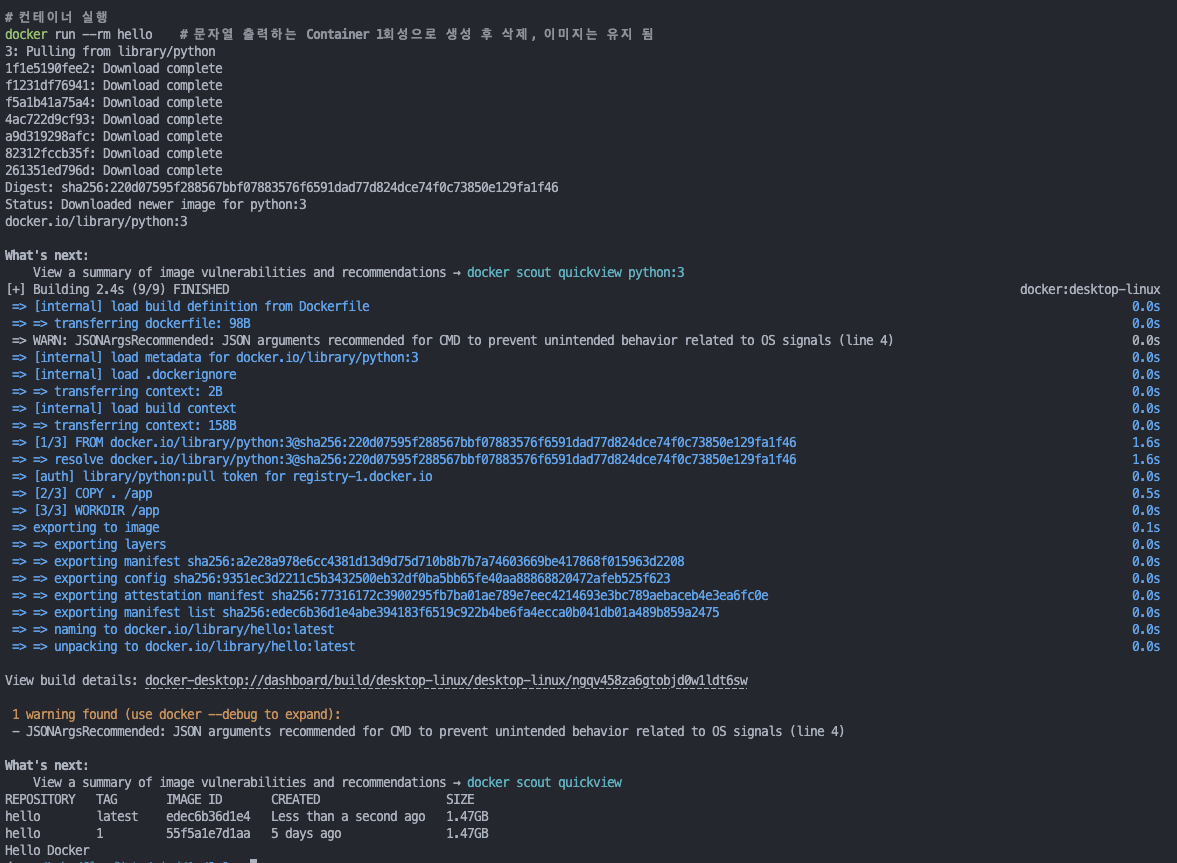Click 'Status: Downloaded newer image for python:3'

point(155,205)
